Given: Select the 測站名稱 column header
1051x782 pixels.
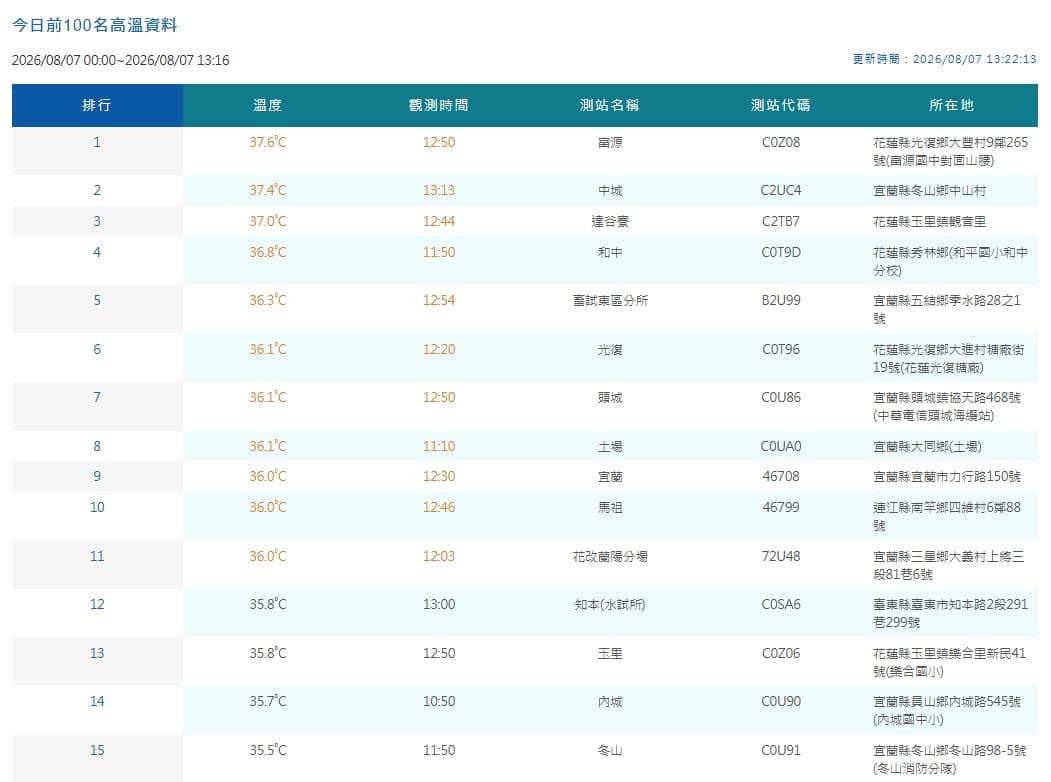Looking at the screenshot, I should coord(610,105).
